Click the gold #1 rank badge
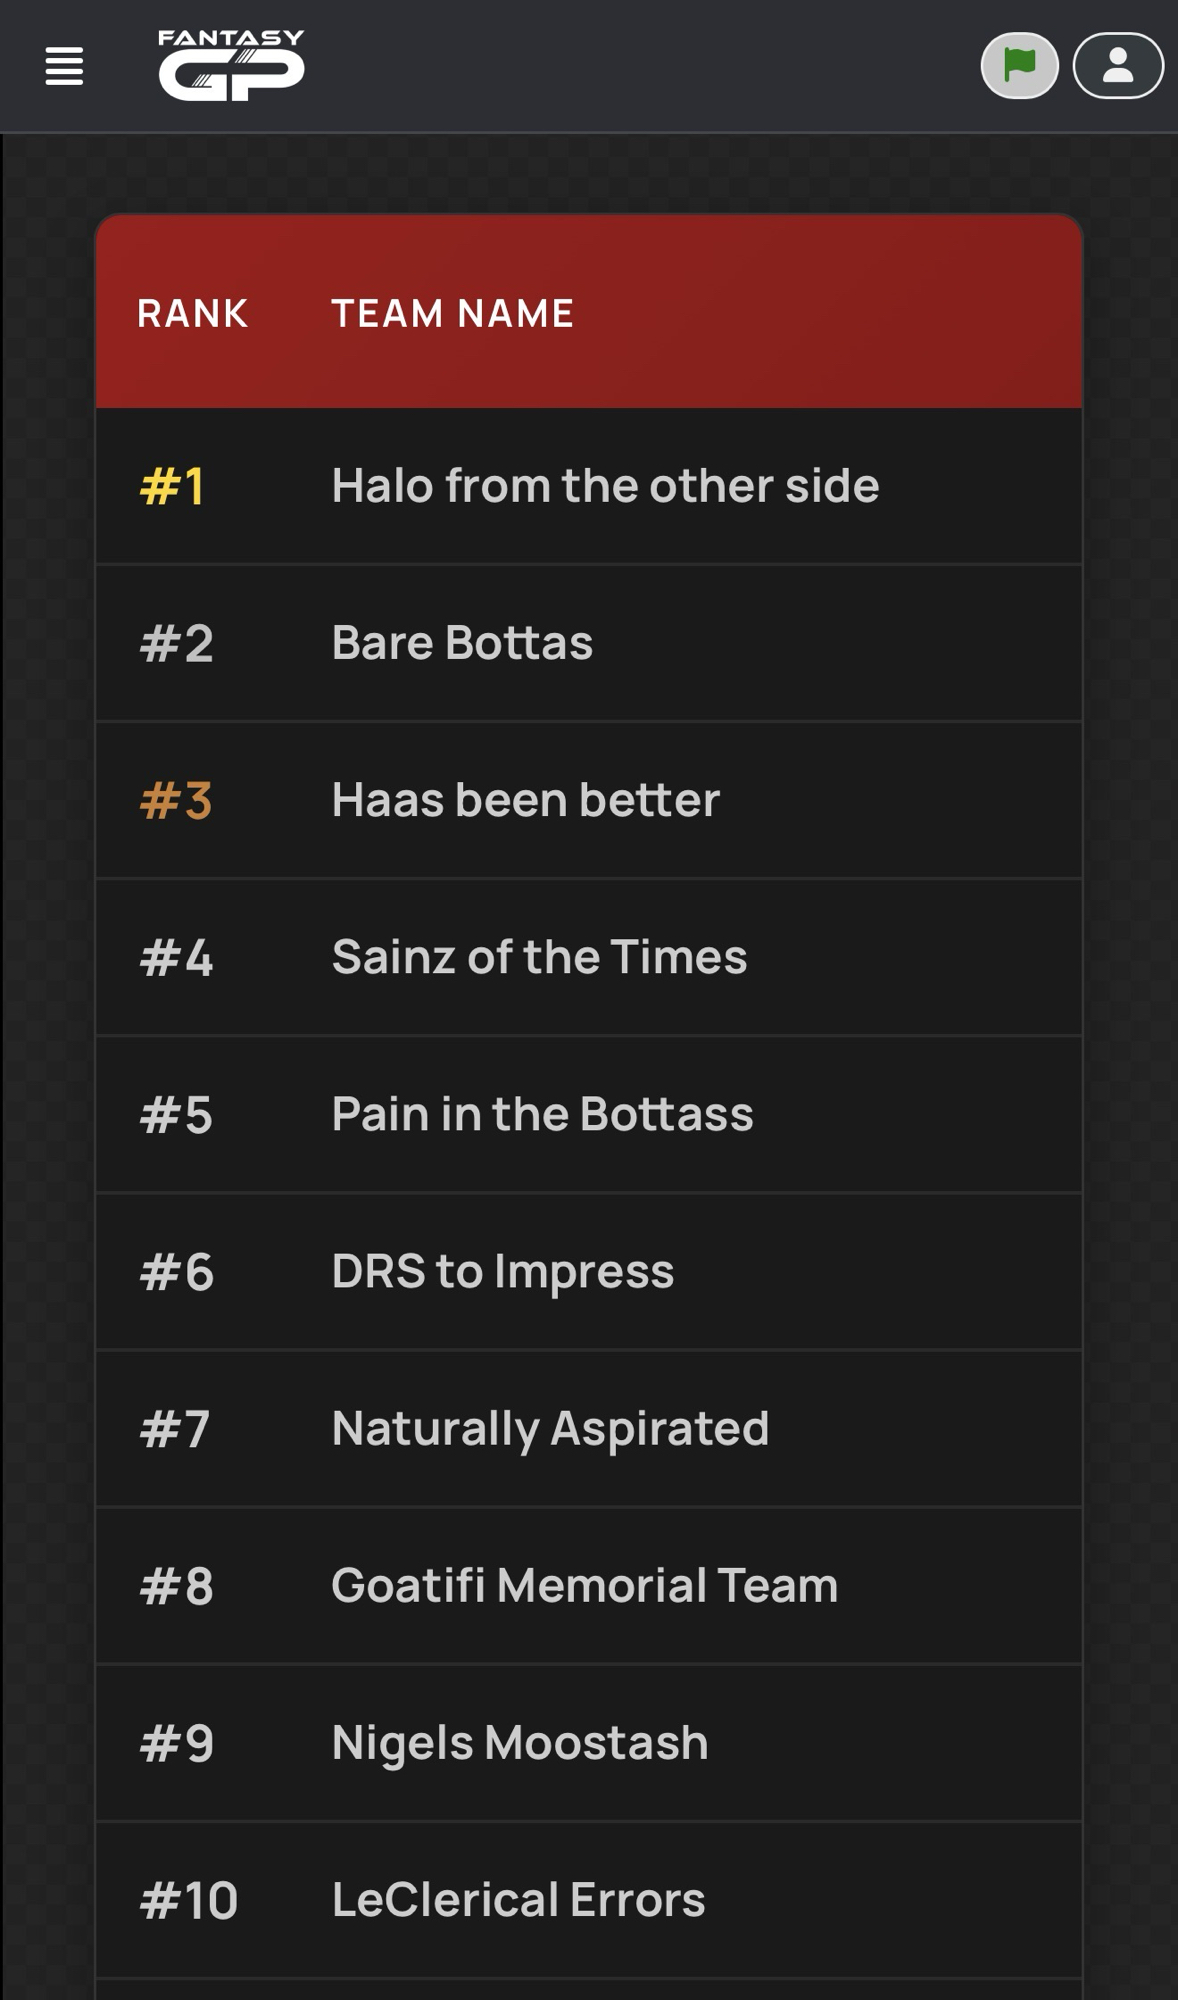The width and height of the screenshot is (1178, 2000). pyautogui.click(x=172, y=487)
